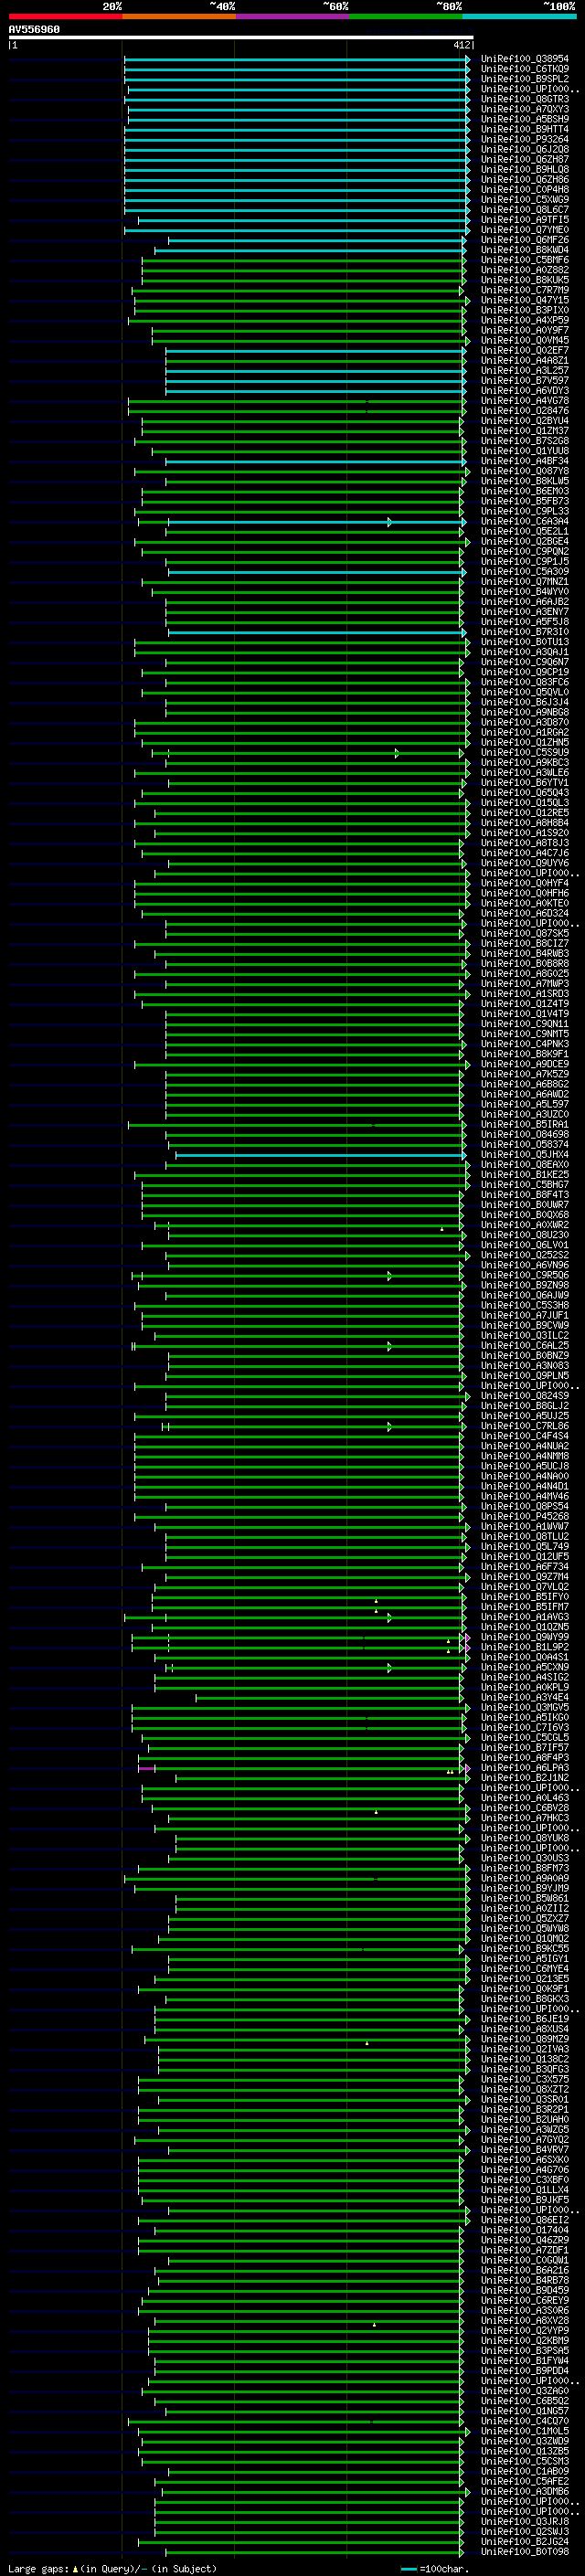585x2576 pixels.
Task: Select hit label UniRef100_B7R3I0
Action: [525, 632]
